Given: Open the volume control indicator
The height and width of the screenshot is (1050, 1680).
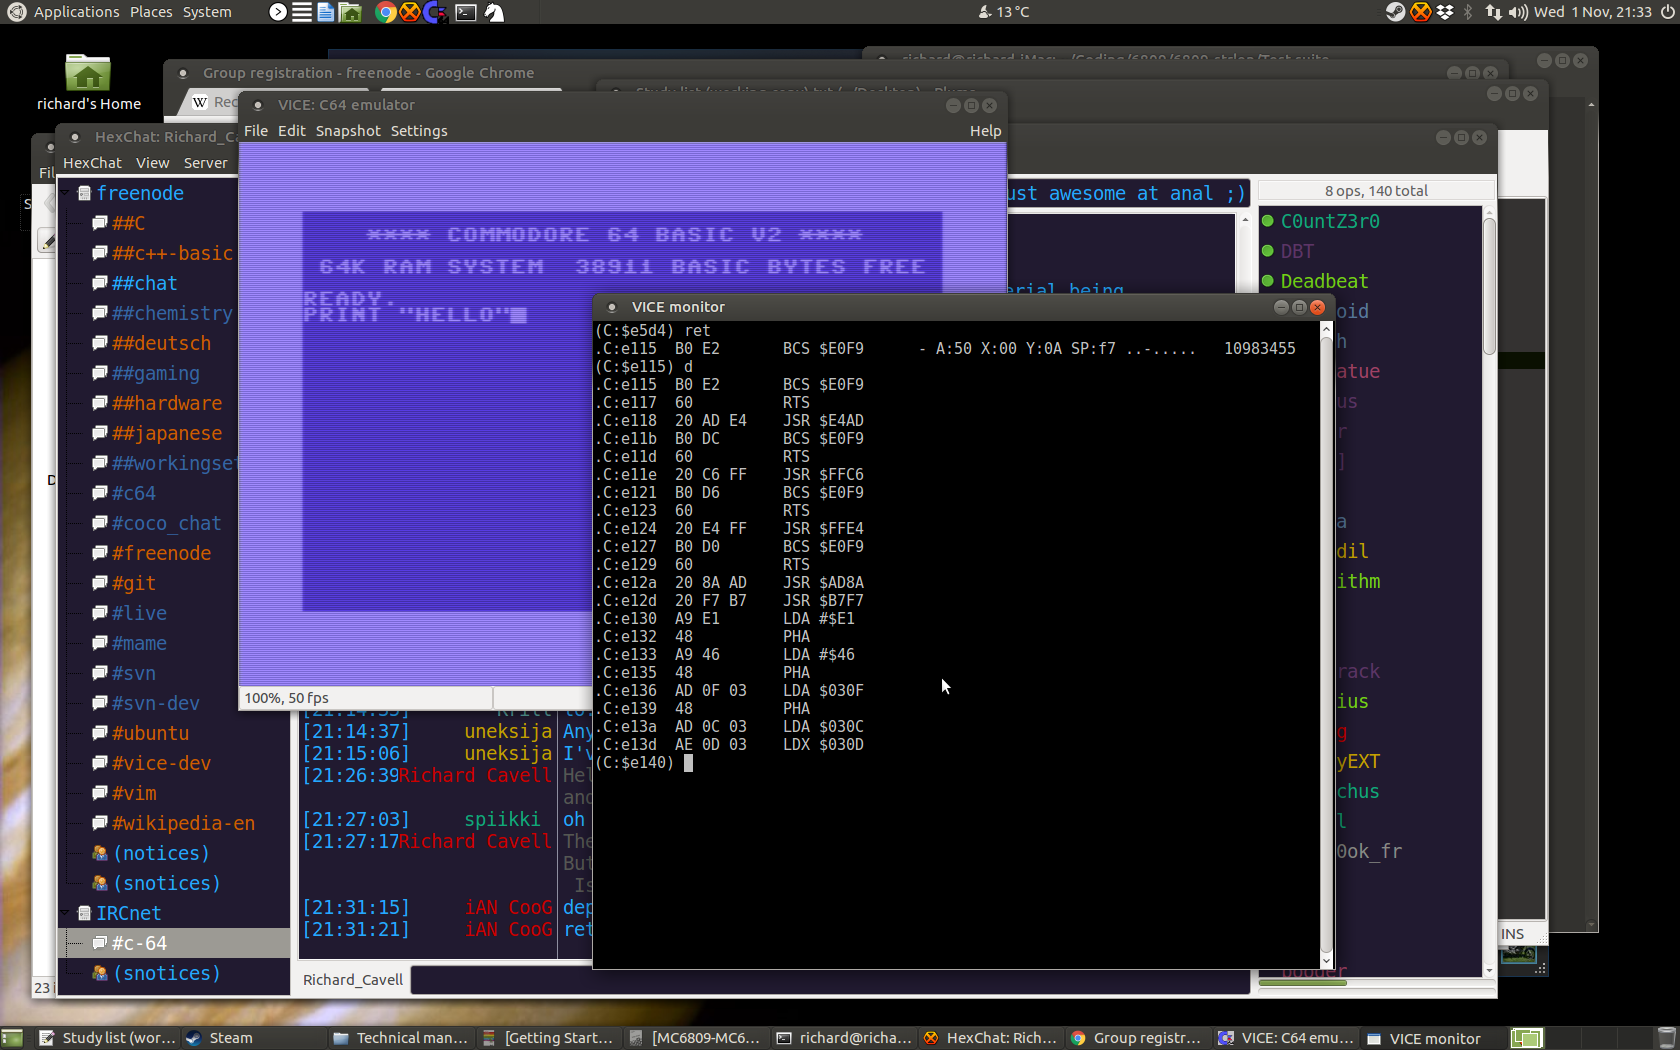Looking at the screenshot, I should [x=1518, y=12].
